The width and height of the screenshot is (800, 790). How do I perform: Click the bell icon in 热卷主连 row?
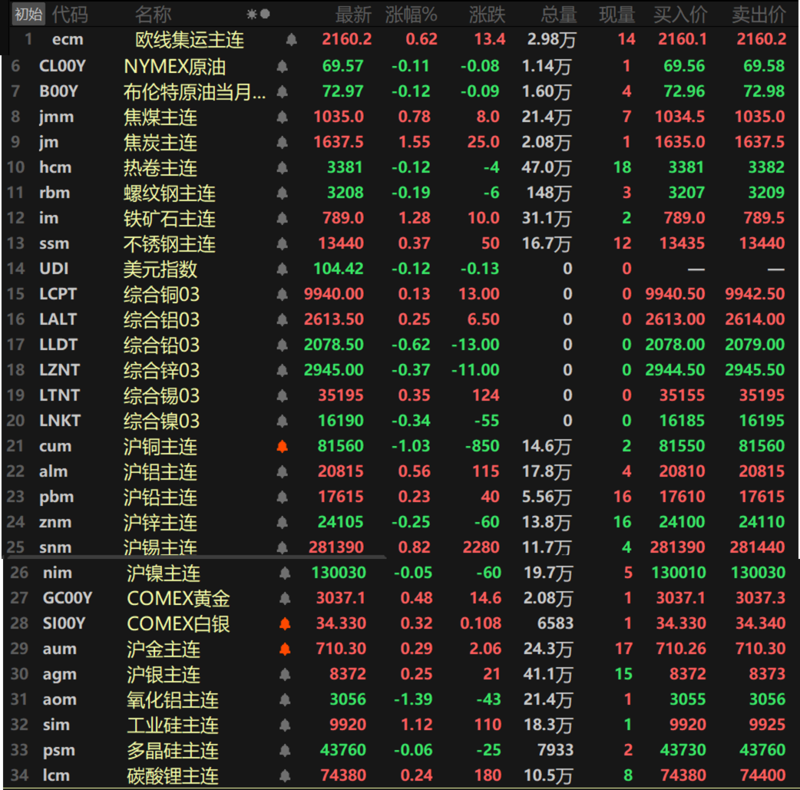tap(282, 167)
